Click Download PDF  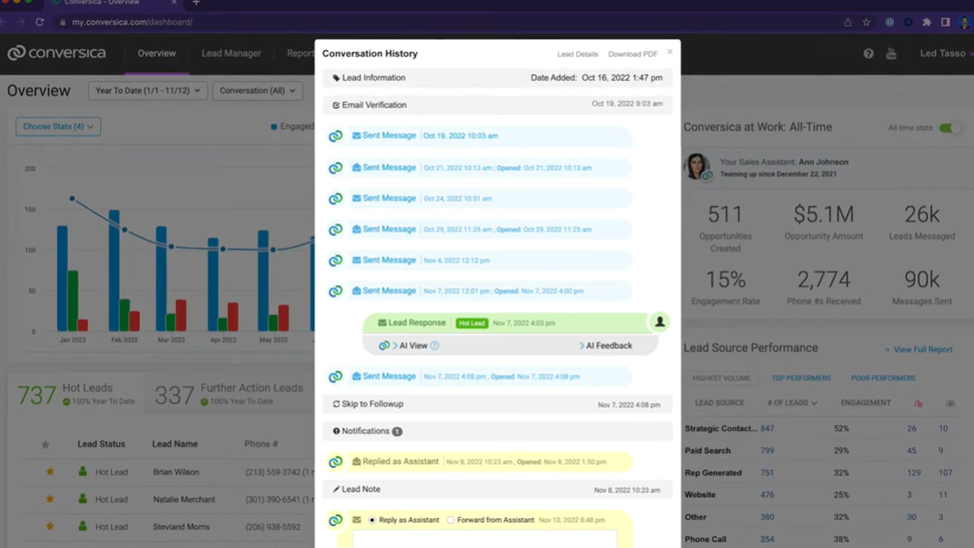click(x=632, y=54)
